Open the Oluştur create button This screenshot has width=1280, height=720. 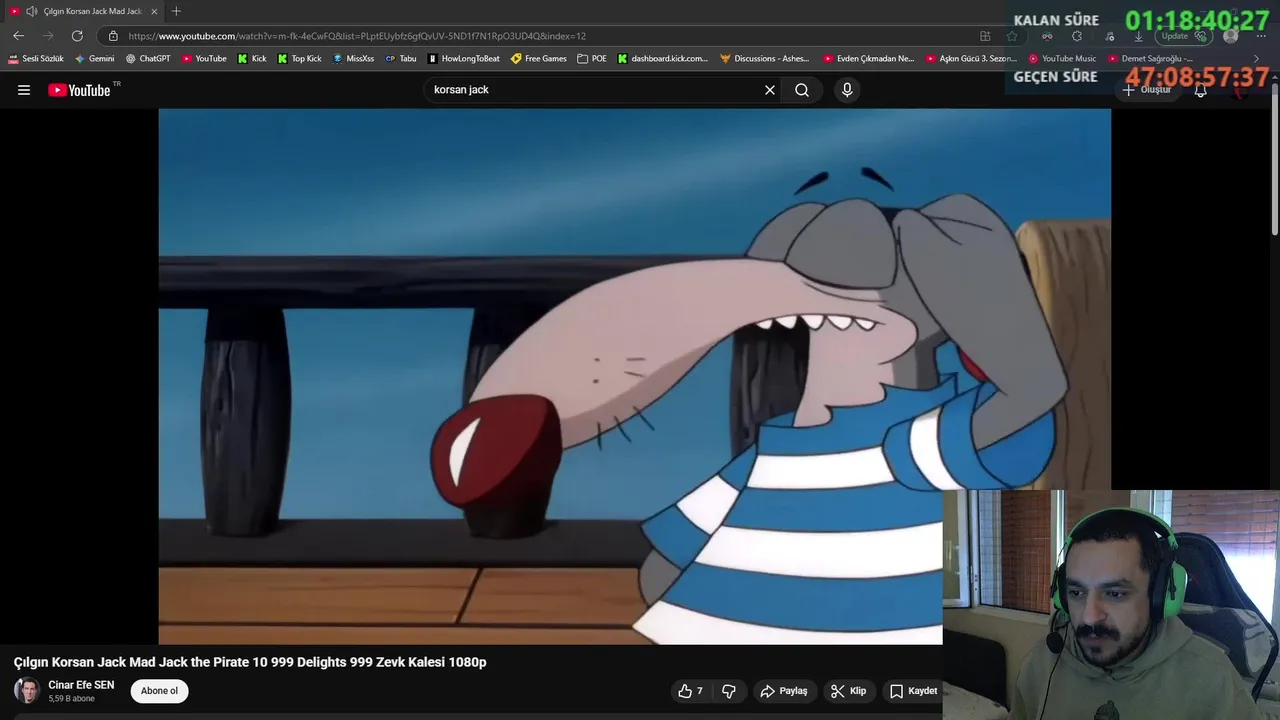click(x=1147, y=90)
